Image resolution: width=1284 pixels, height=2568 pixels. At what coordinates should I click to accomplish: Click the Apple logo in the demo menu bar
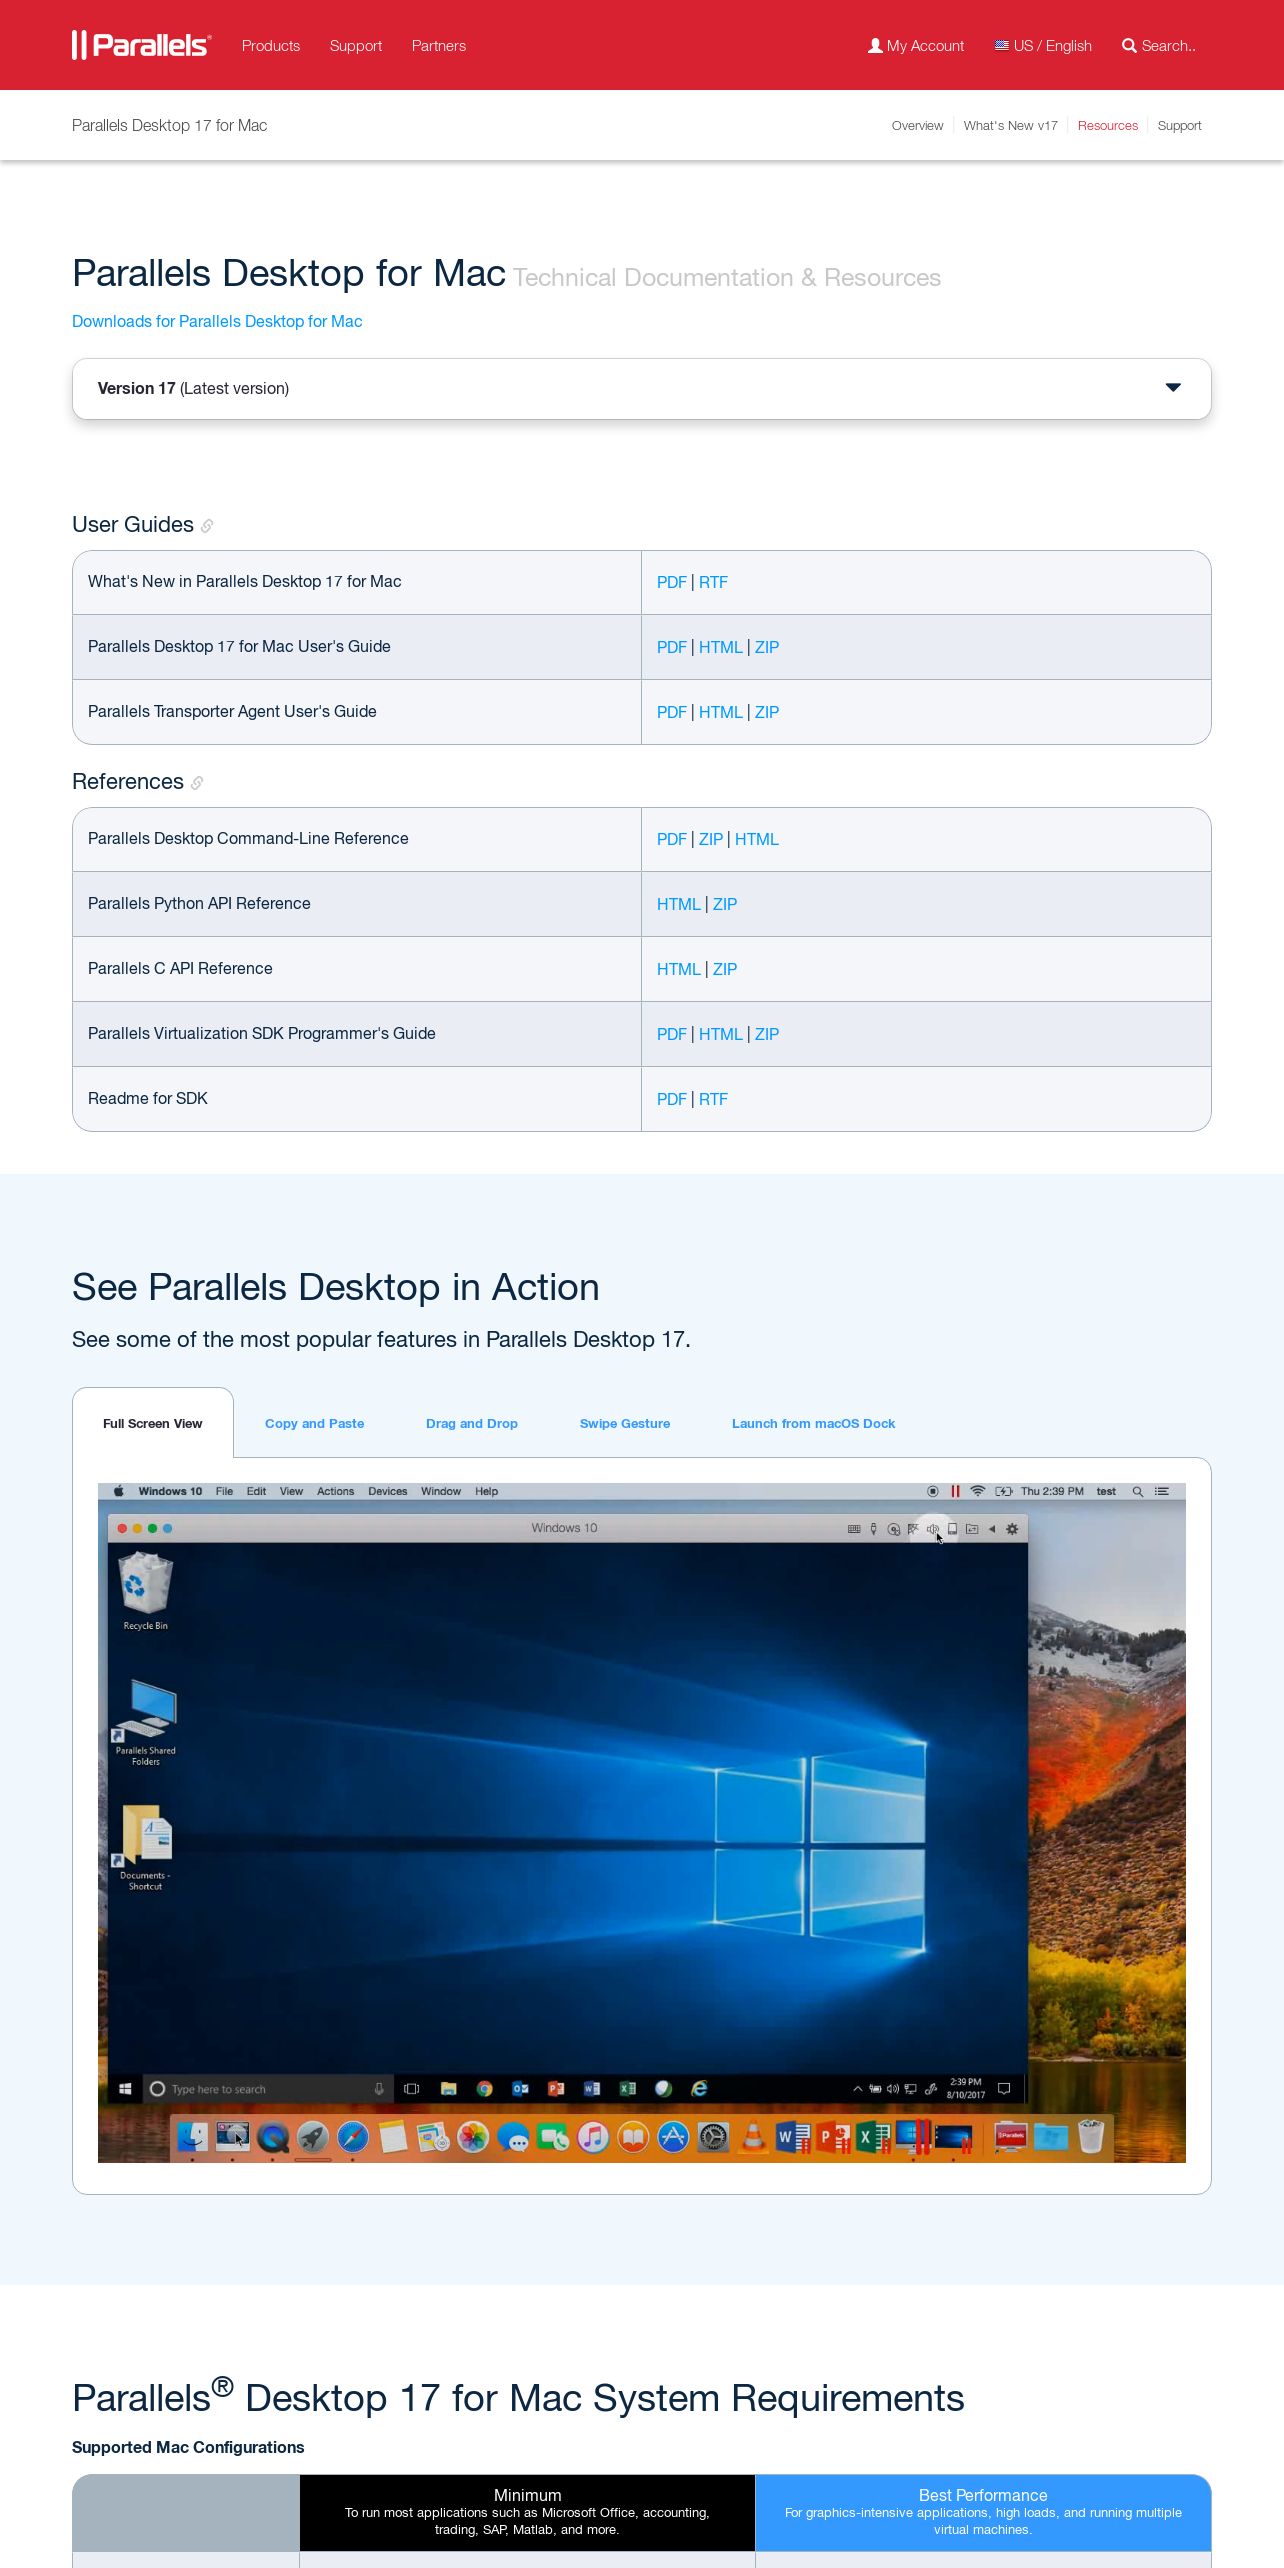pos(119,1491)
